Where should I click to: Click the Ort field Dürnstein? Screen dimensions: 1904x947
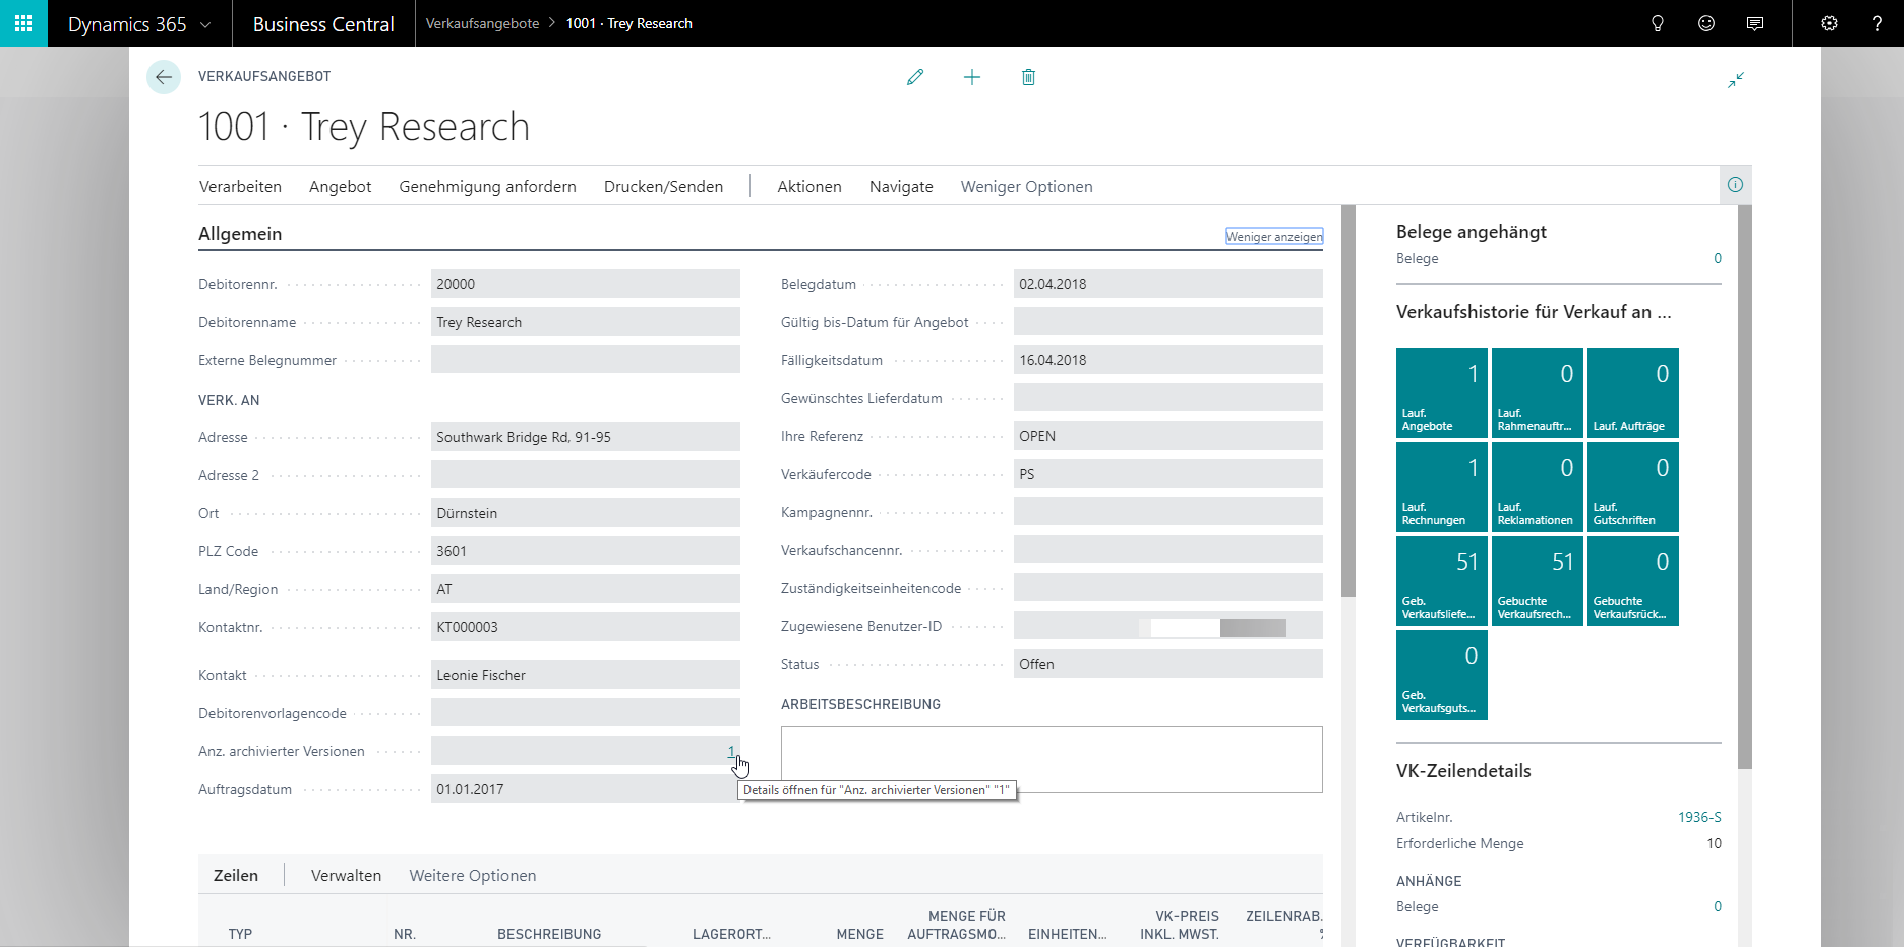[x=585, y=513]
